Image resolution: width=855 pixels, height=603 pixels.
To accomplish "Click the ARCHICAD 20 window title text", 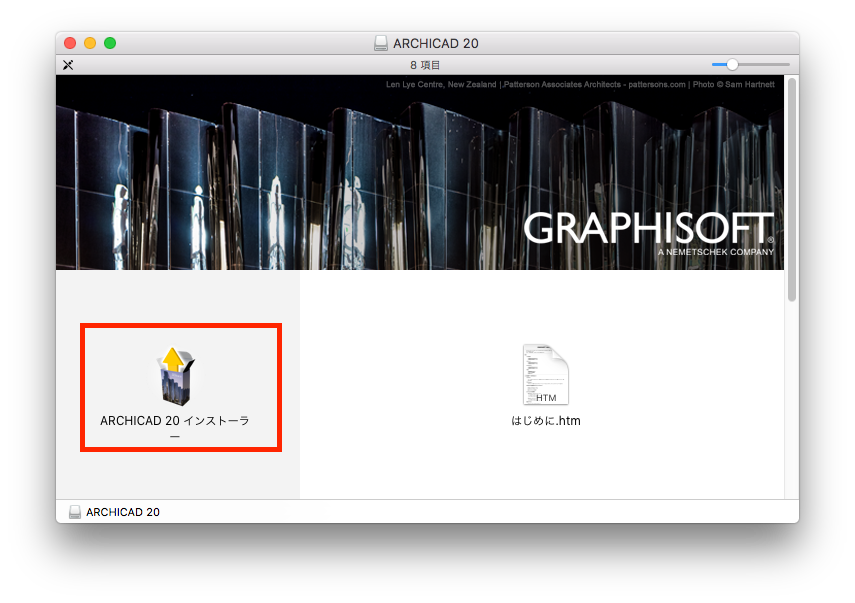I will click(x=436, y=44).
